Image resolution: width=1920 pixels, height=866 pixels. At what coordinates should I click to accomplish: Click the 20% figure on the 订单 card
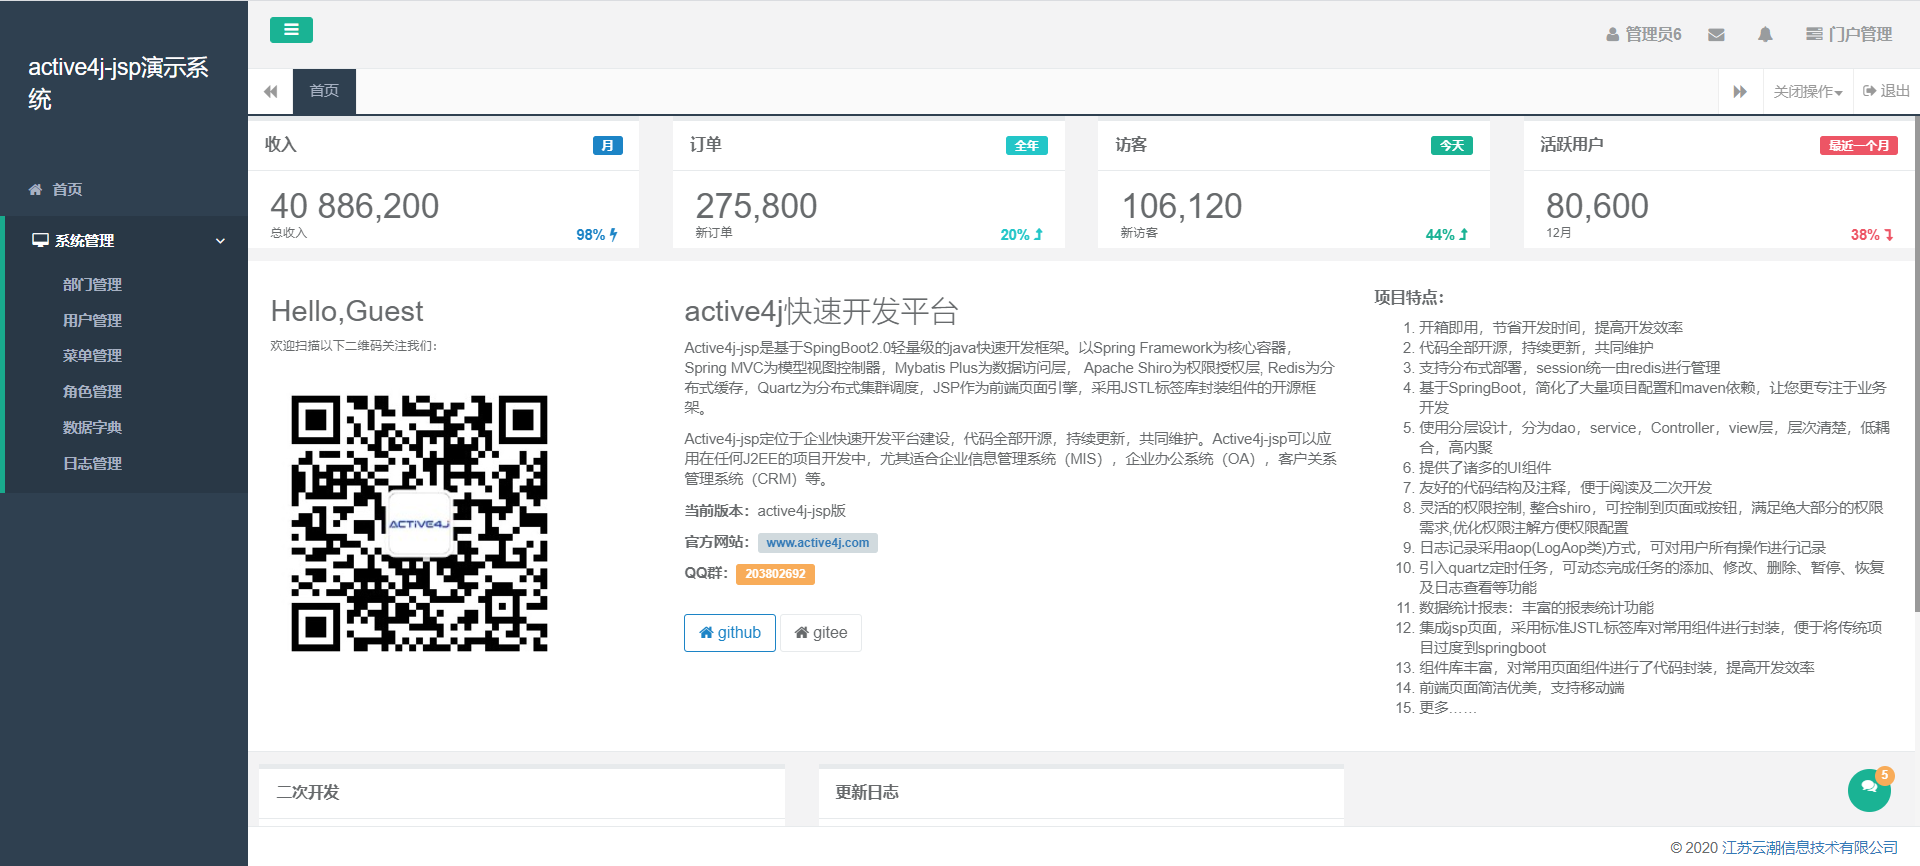[1022, 235]
